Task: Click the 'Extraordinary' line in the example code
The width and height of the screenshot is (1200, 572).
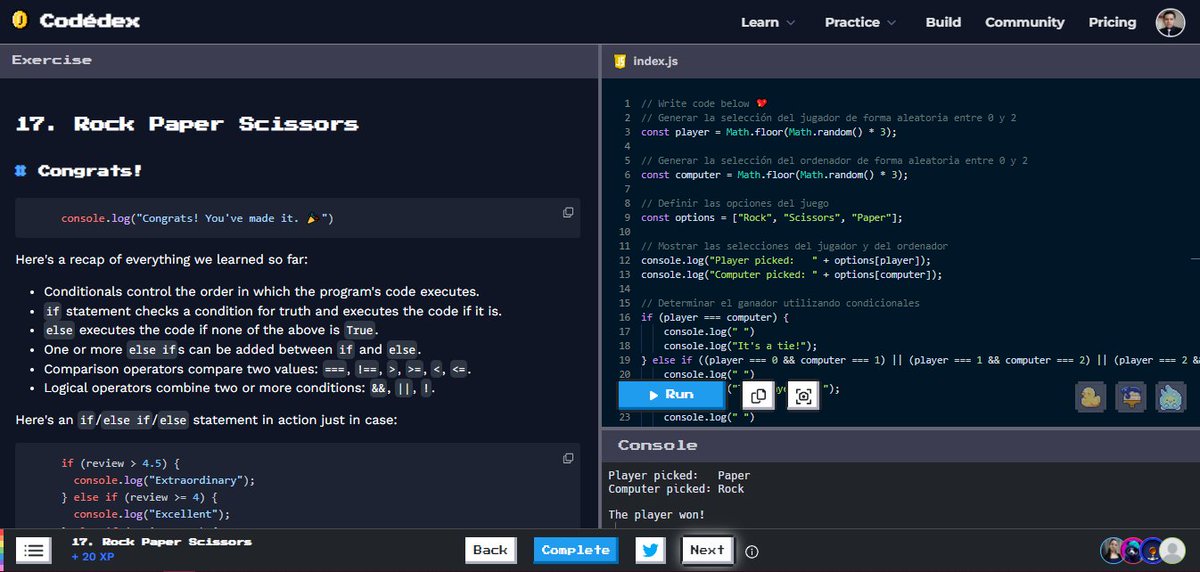Action: [x=164, y=479]
